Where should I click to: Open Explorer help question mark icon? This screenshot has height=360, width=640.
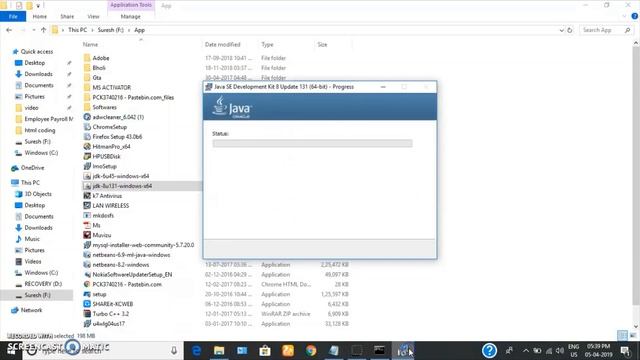(x=635, y=16)
